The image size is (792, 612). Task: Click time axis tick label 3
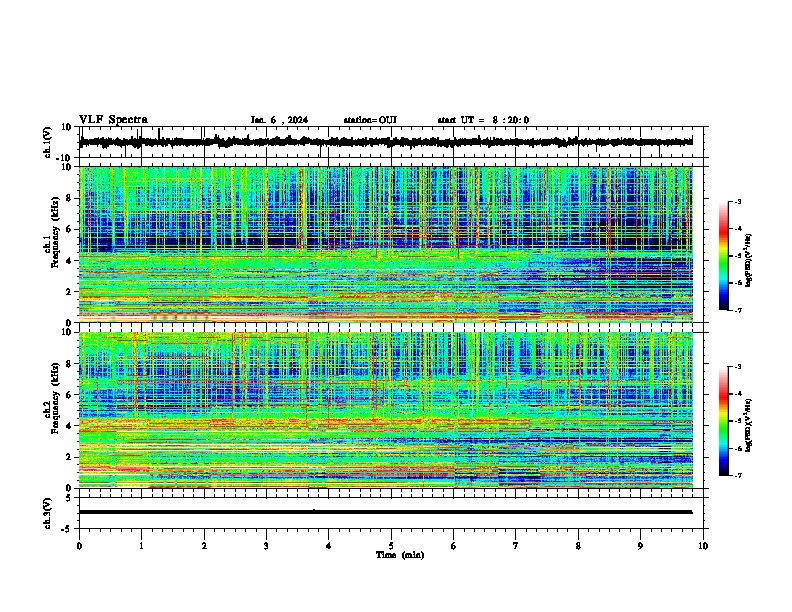click(266, 546)
